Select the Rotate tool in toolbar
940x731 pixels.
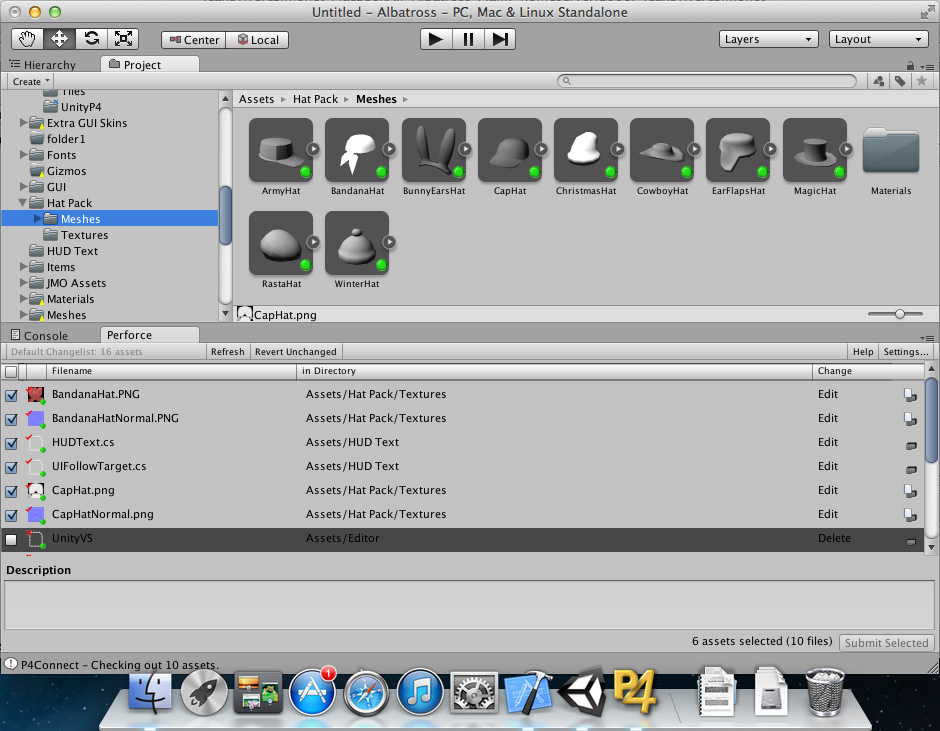[x=91, y=40]
